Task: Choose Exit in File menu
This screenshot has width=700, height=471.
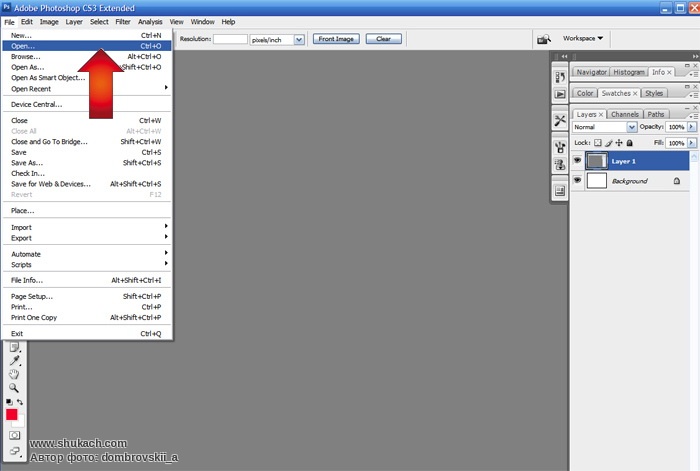Action: coord(86,333)
